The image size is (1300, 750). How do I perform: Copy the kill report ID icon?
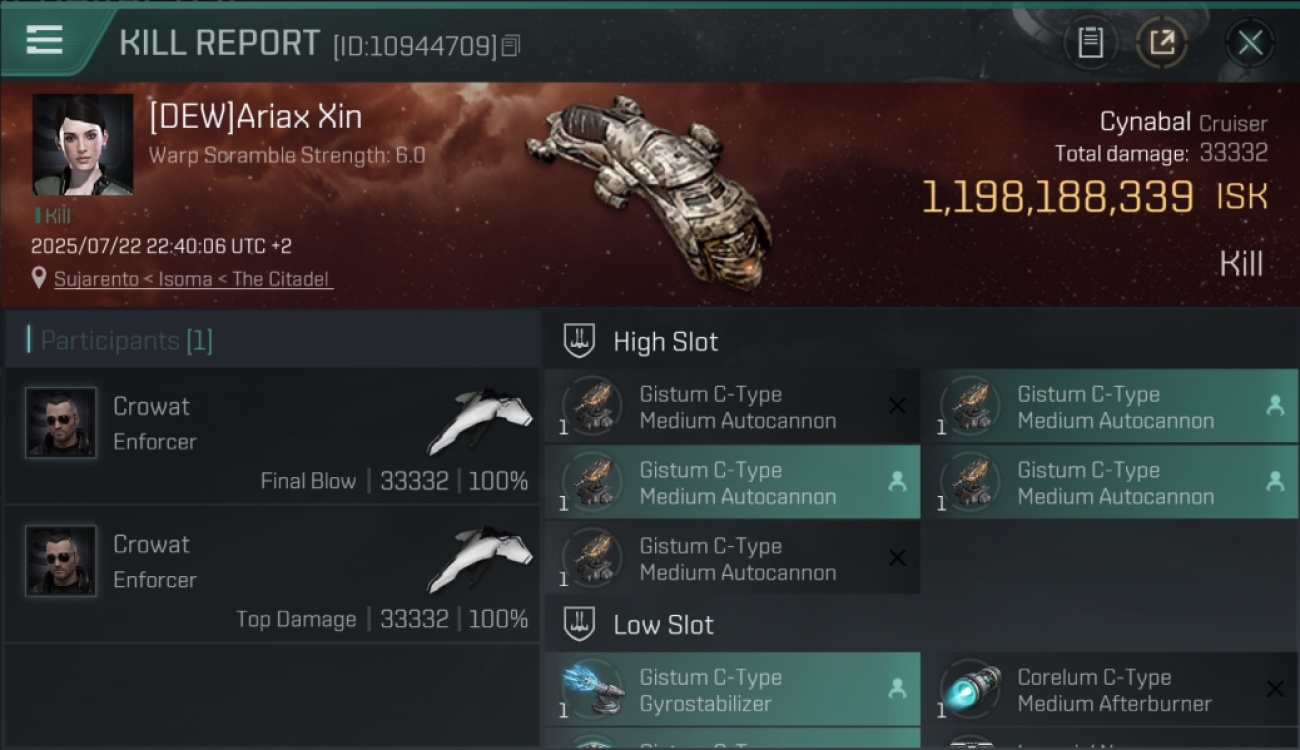pos(511,45)
